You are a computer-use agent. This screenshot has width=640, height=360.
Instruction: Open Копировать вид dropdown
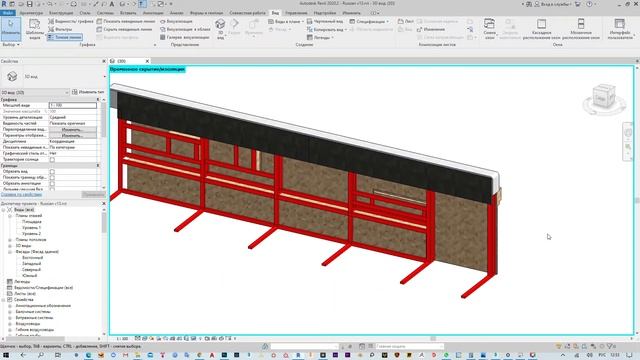(327, 29)
